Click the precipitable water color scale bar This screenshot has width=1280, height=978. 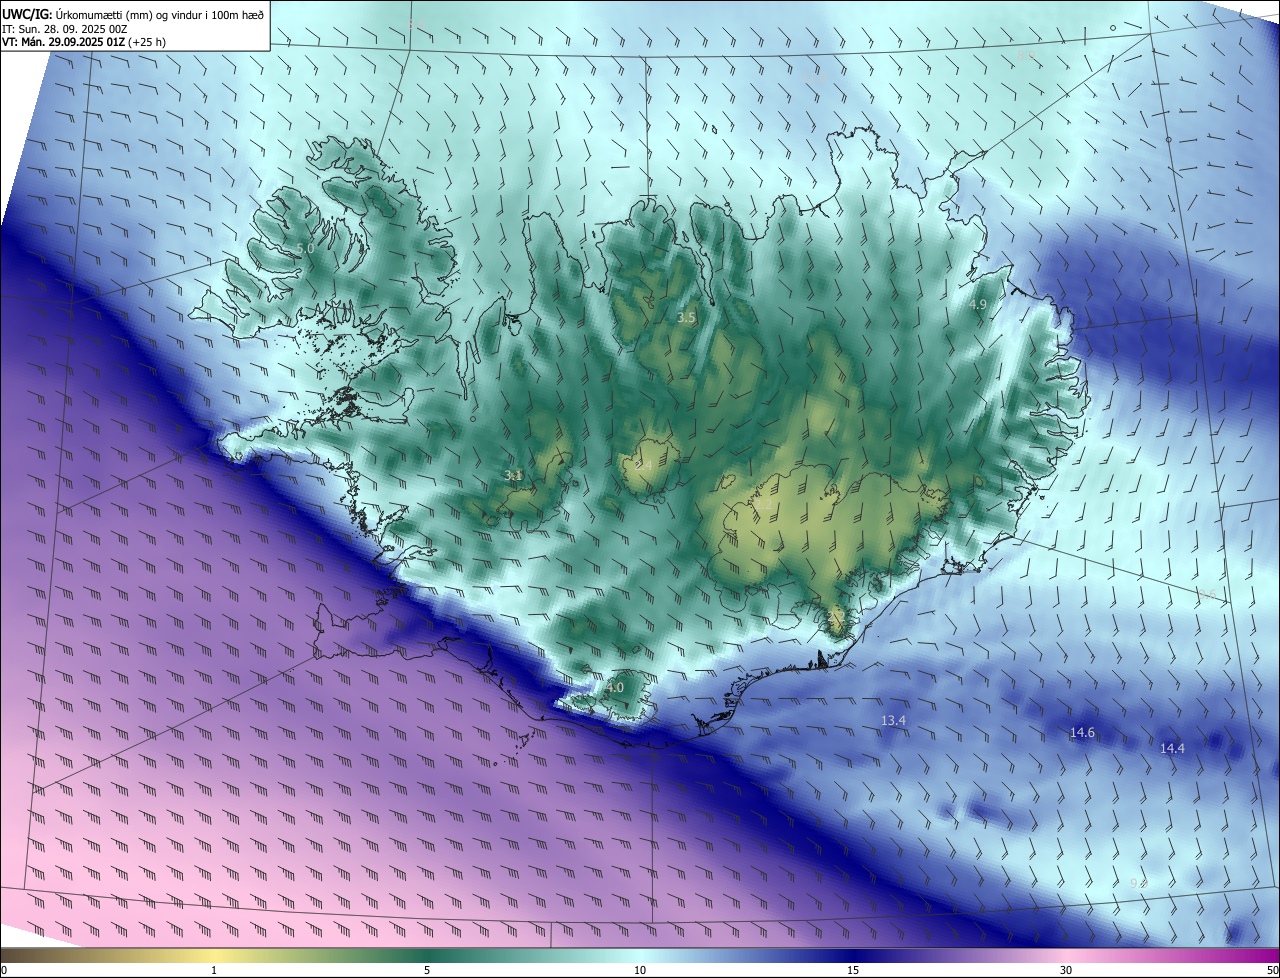tap(640, 956)
